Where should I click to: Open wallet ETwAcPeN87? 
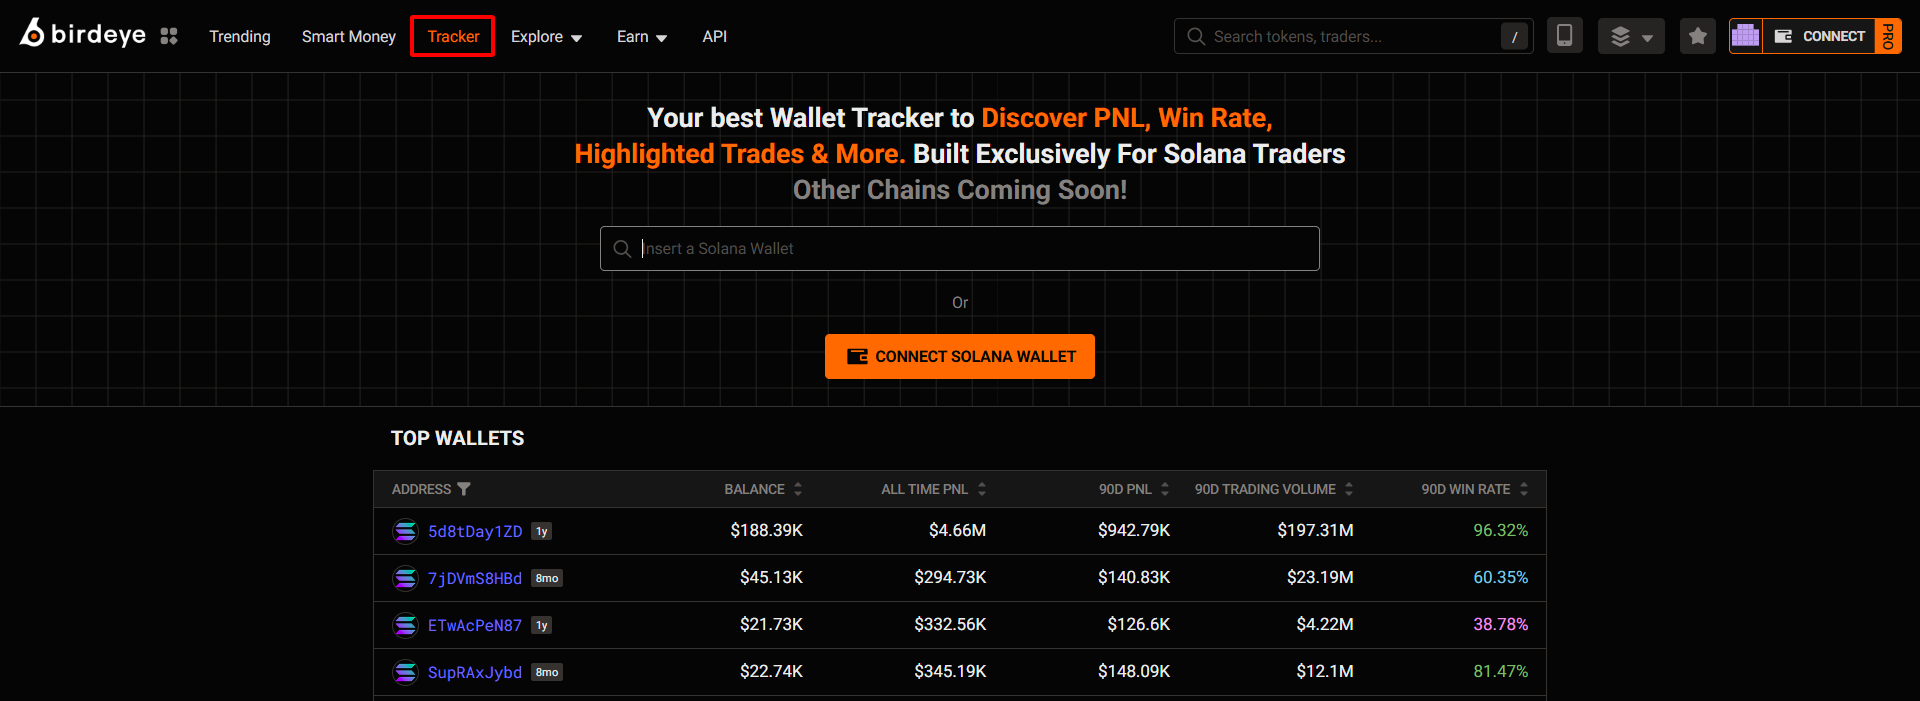point(475,625)
